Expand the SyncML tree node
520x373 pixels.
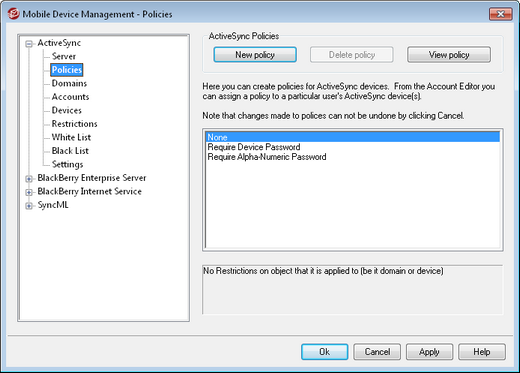click(29, 206)
